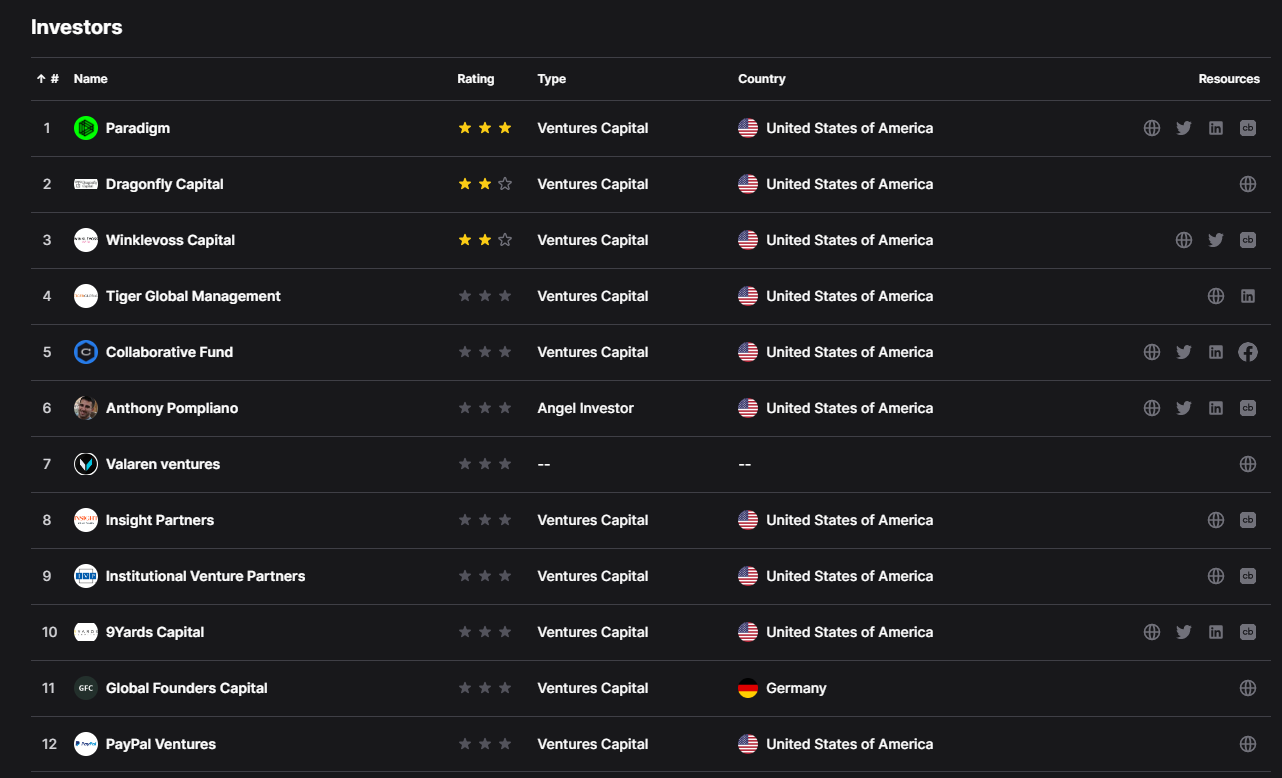The image size is (1282, 778).
Task: Open Dragonfly Capital's website globe icon
Action: pos(1248,184)
